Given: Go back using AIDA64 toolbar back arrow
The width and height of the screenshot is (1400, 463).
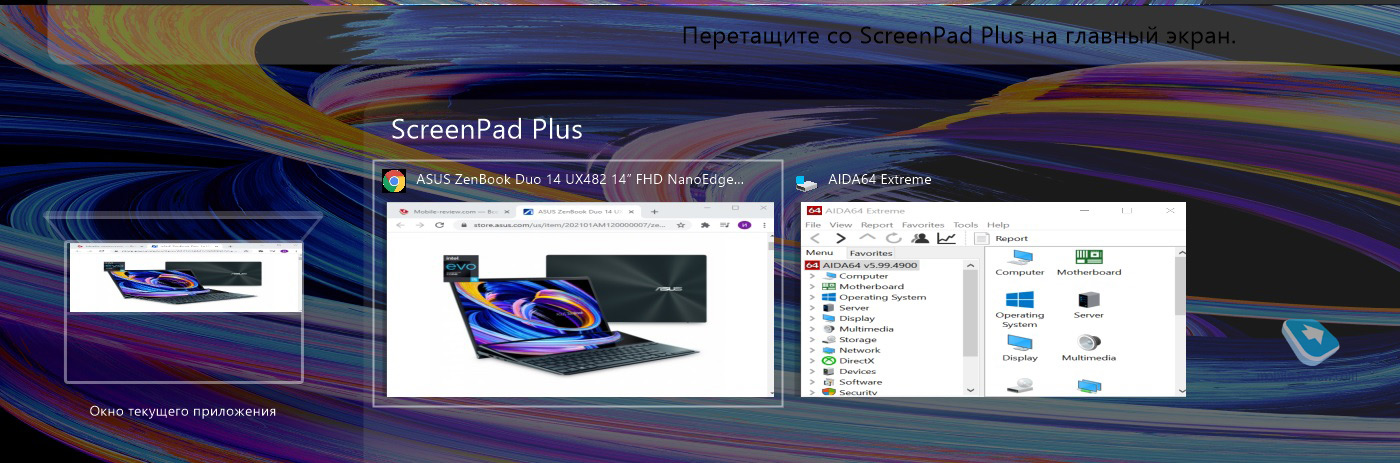Looking at the screenshot, I should 815,238.
